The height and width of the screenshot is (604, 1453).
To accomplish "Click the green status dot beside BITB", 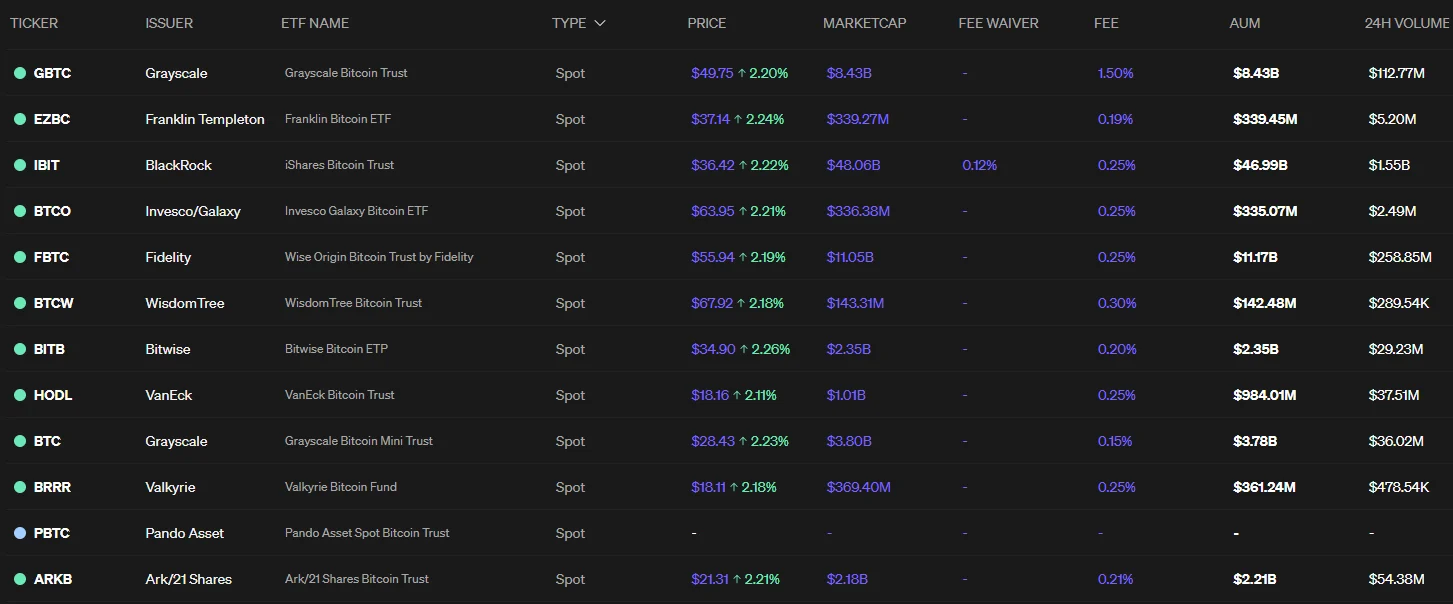I will [x=19, y=349].
